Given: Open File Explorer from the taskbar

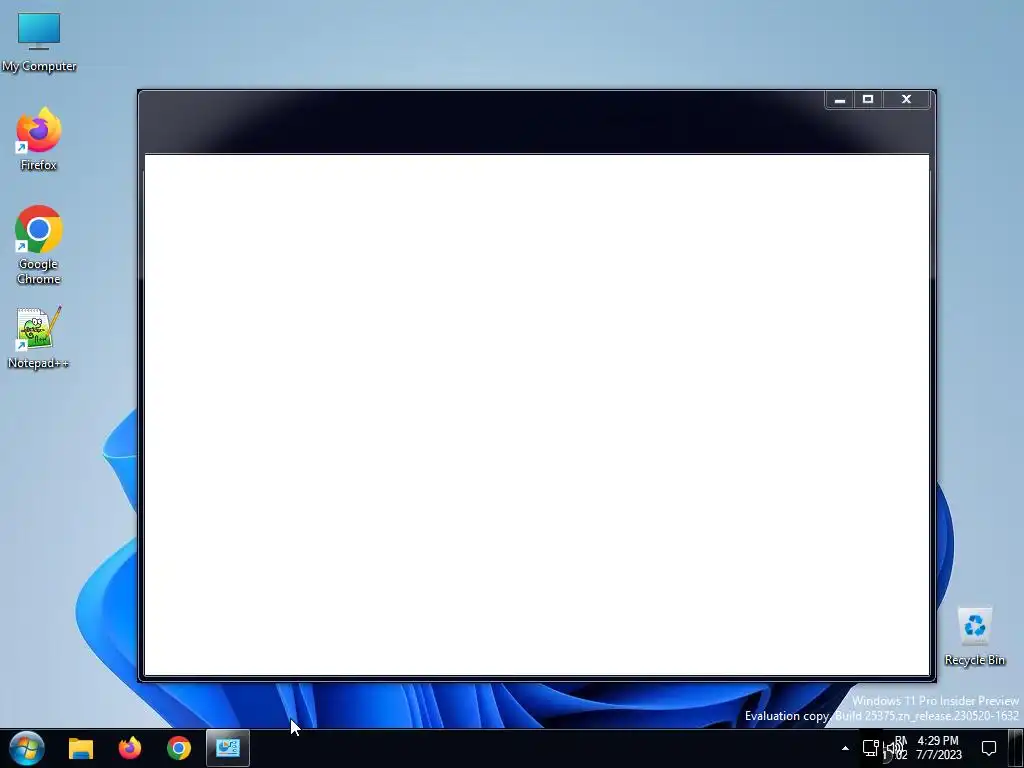Looking at the screenshot, I should [81, 748].
